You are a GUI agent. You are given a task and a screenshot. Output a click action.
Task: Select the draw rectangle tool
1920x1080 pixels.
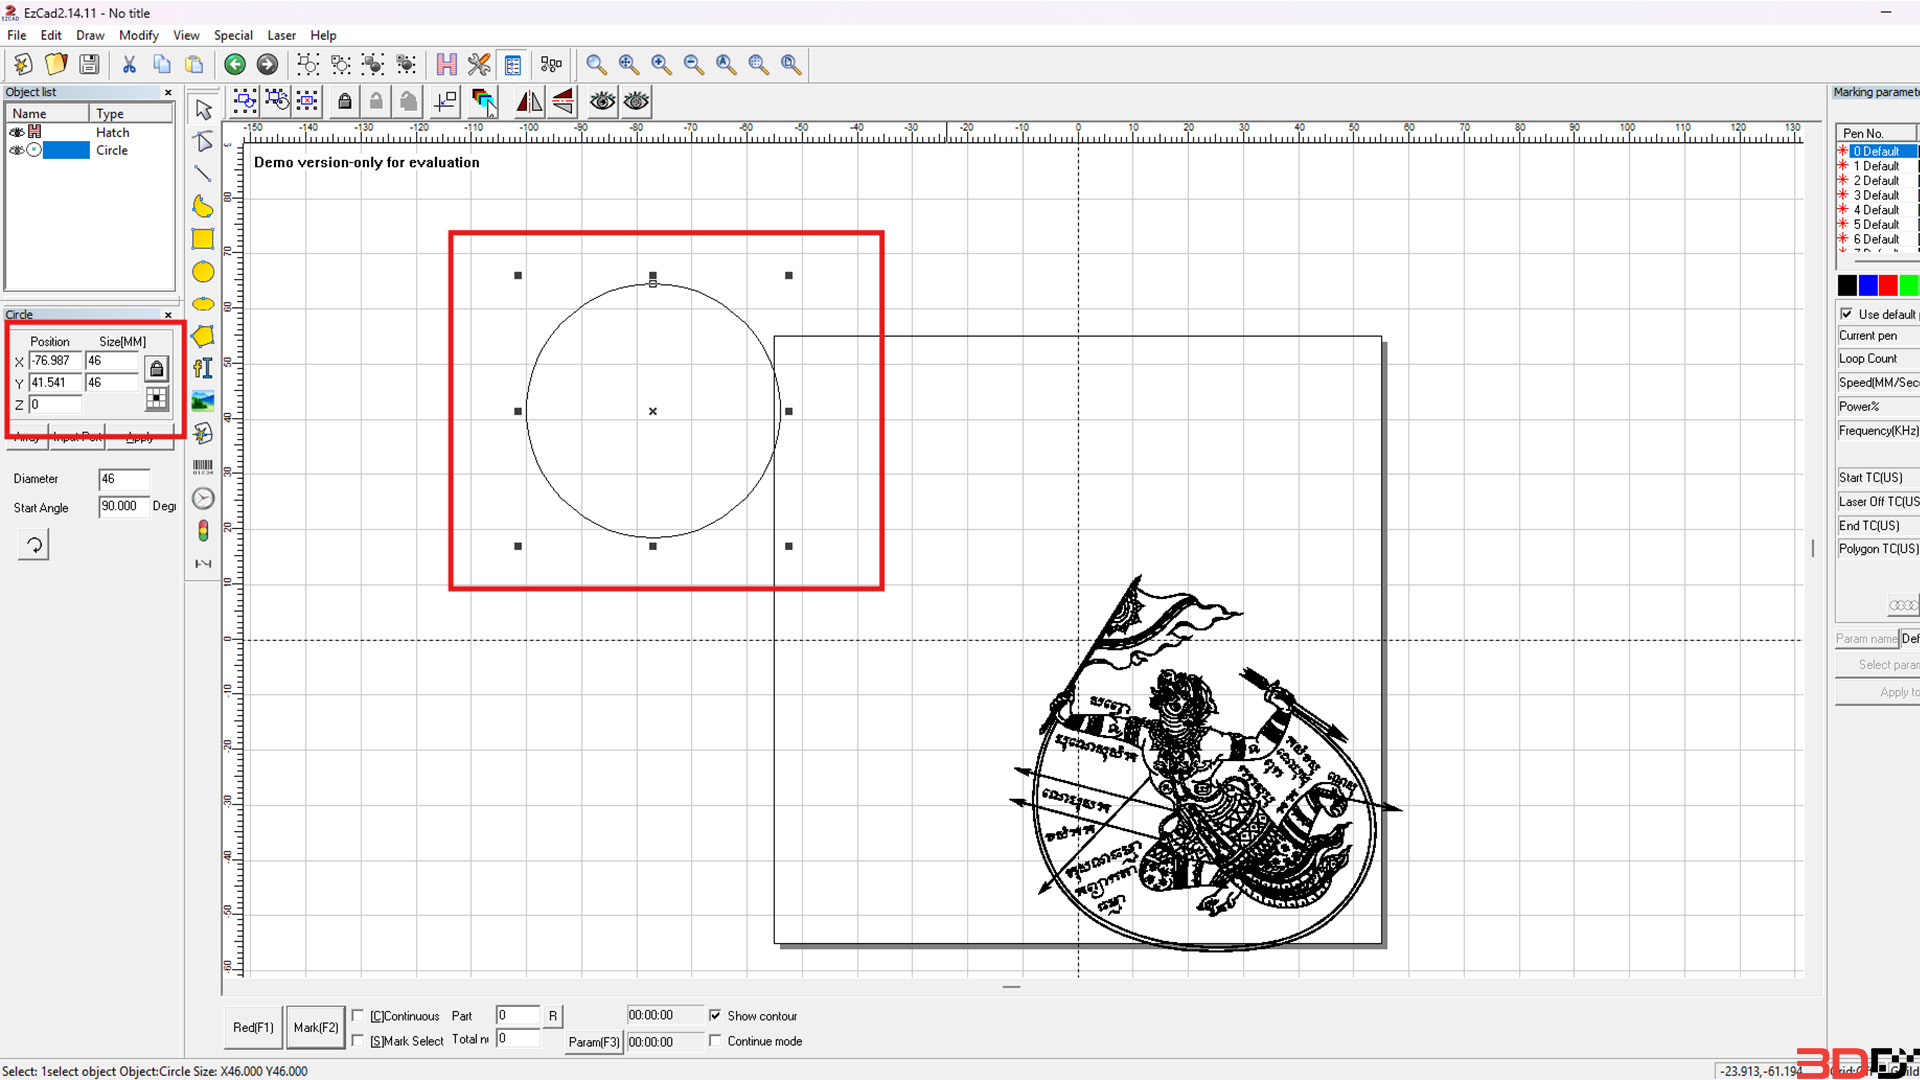203,239
